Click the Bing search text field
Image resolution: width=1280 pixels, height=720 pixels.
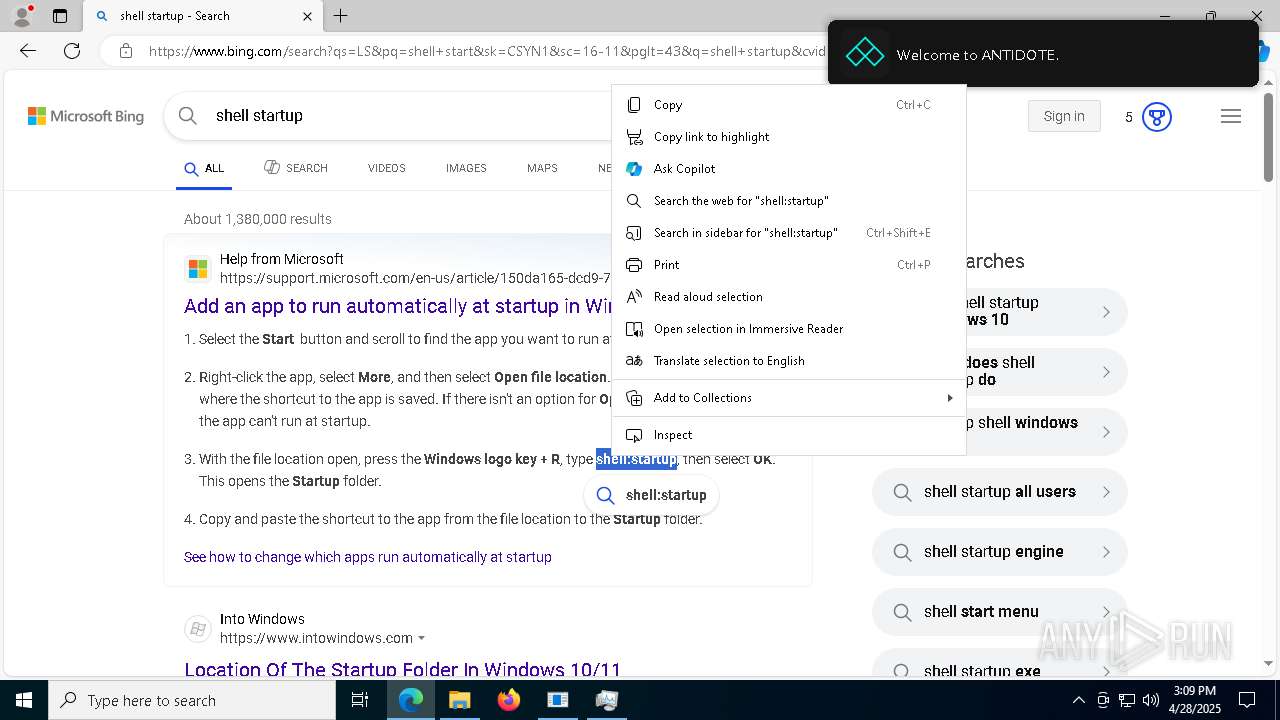coord(410,116)
